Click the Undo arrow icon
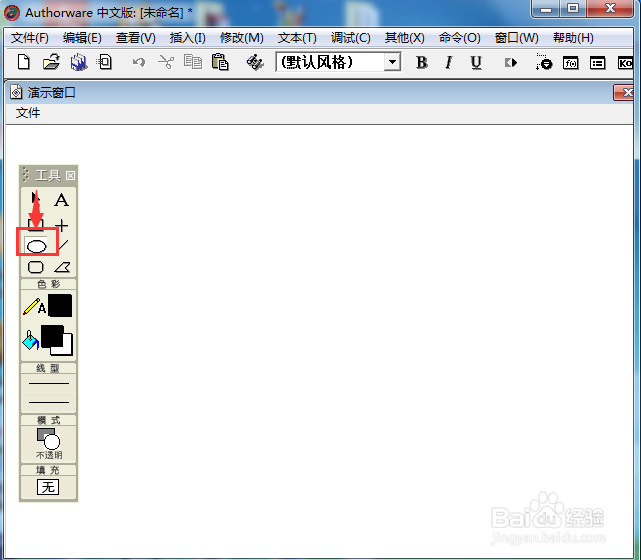641x560 pixels. (139, 63)
